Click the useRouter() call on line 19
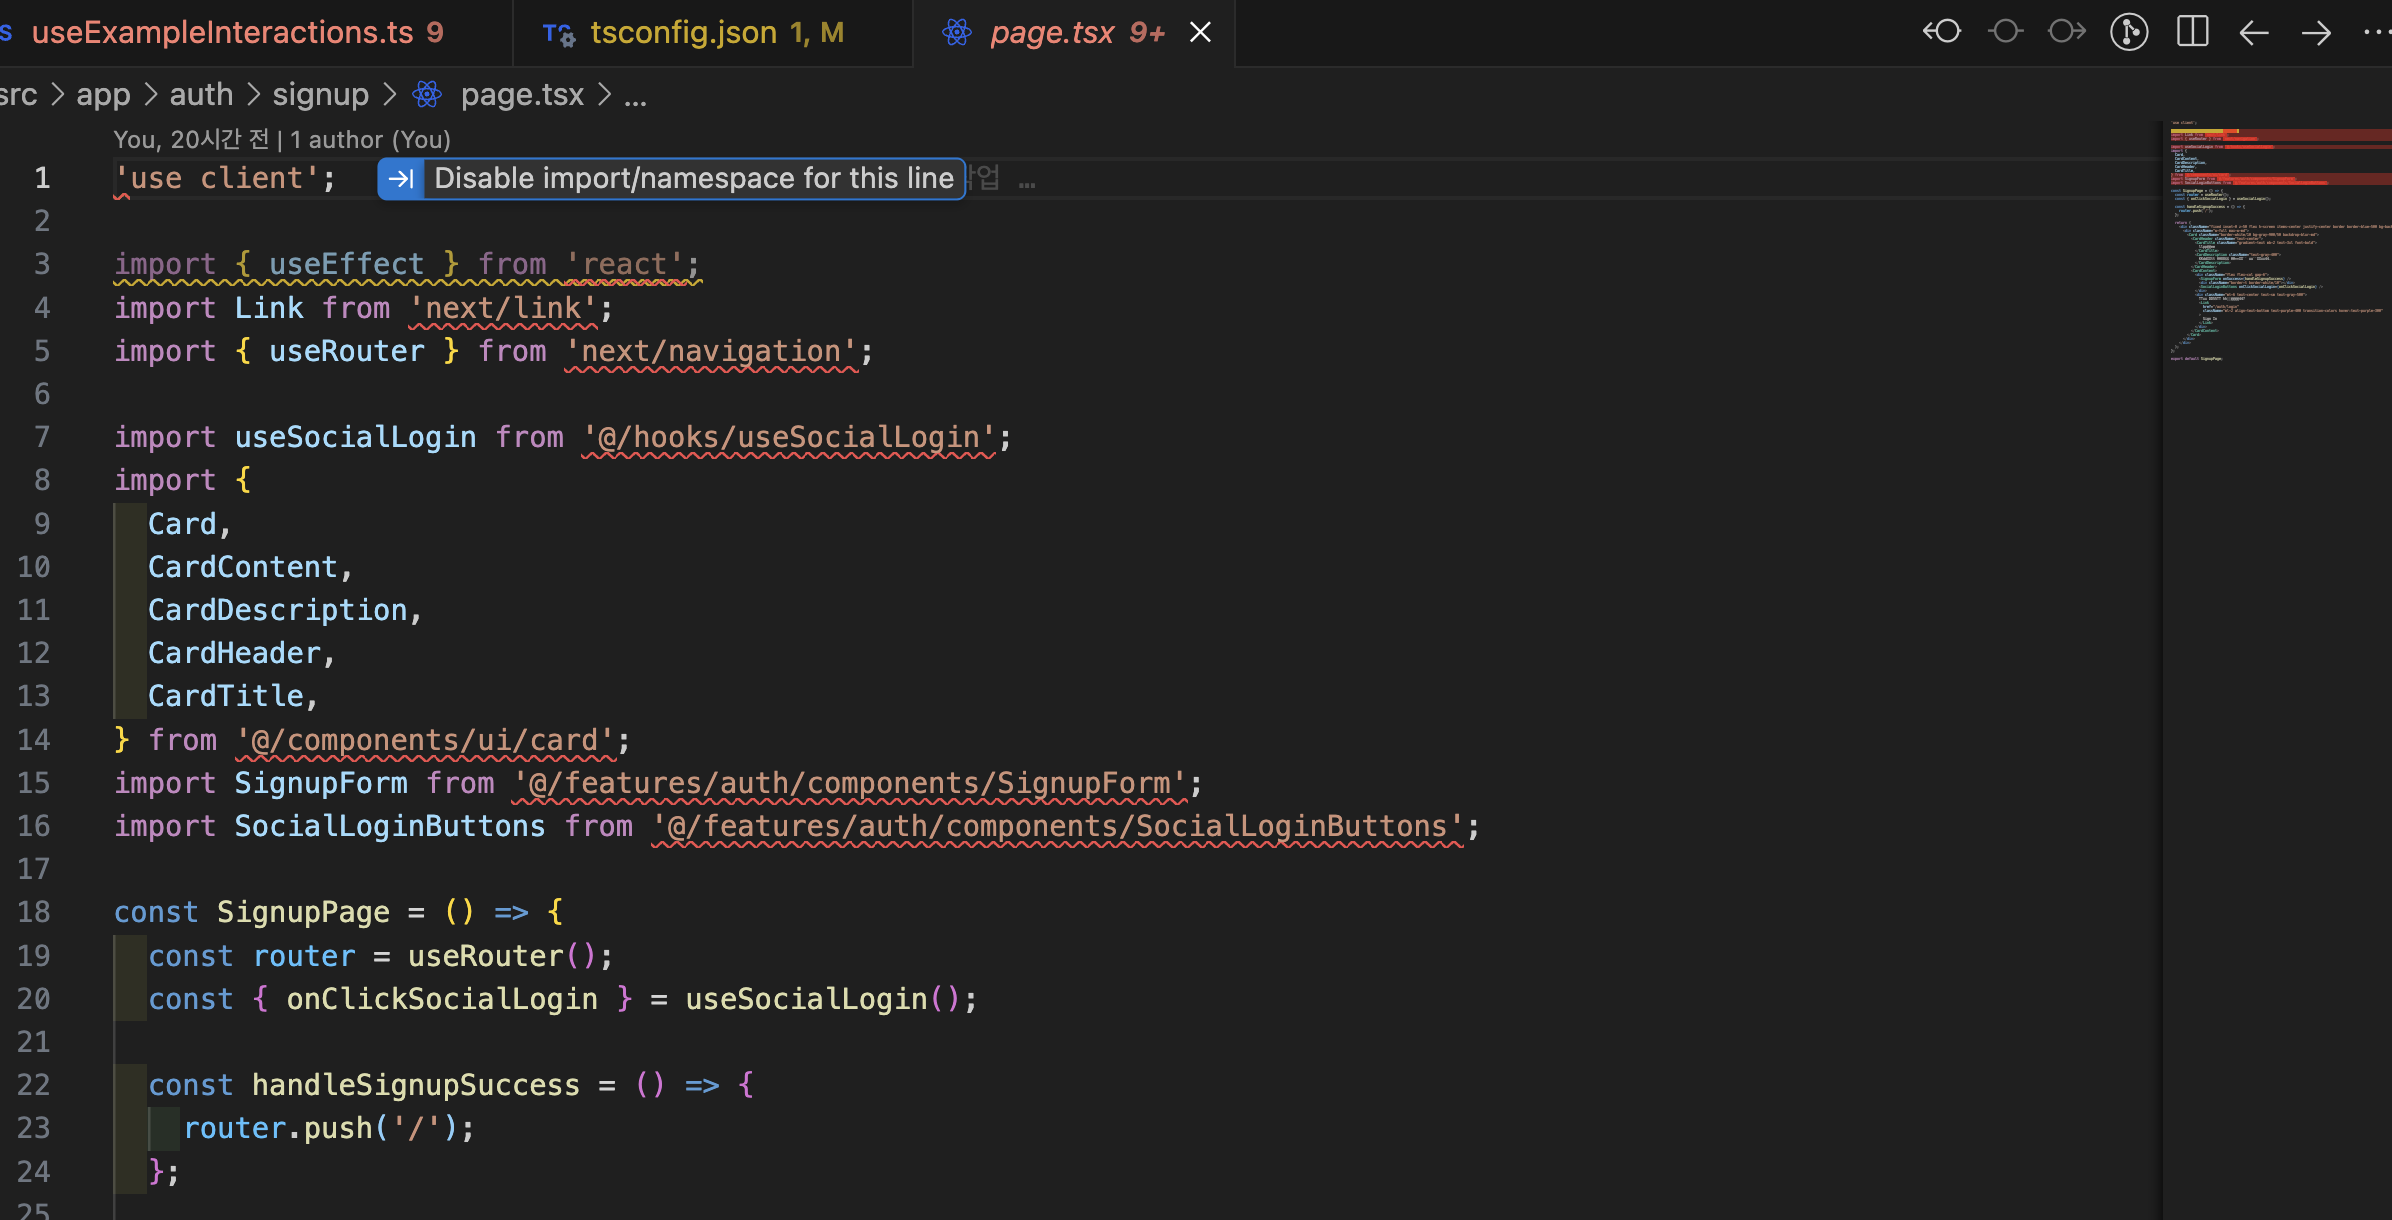 click(501, 956)
